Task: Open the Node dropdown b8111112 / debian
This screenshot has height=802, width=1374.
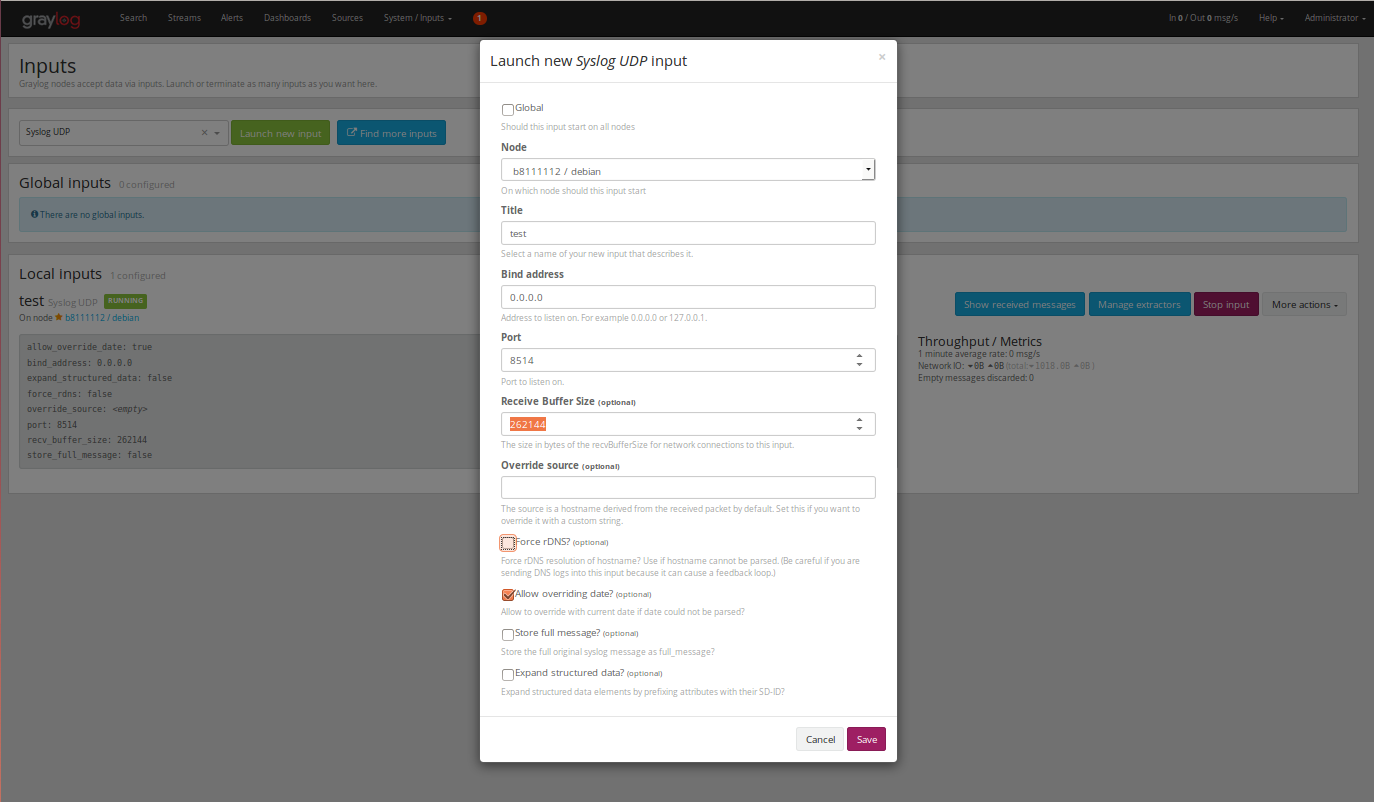Action: tap(688, 170)
